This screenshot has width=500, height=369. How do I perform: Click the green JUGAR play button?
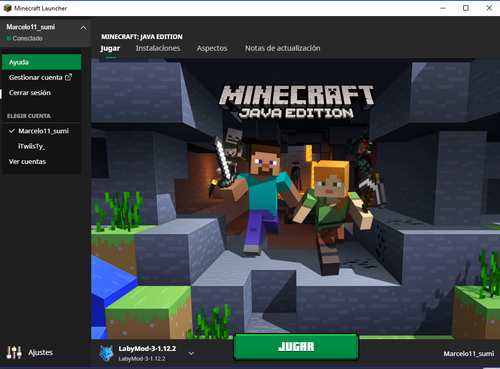[296, 347]
